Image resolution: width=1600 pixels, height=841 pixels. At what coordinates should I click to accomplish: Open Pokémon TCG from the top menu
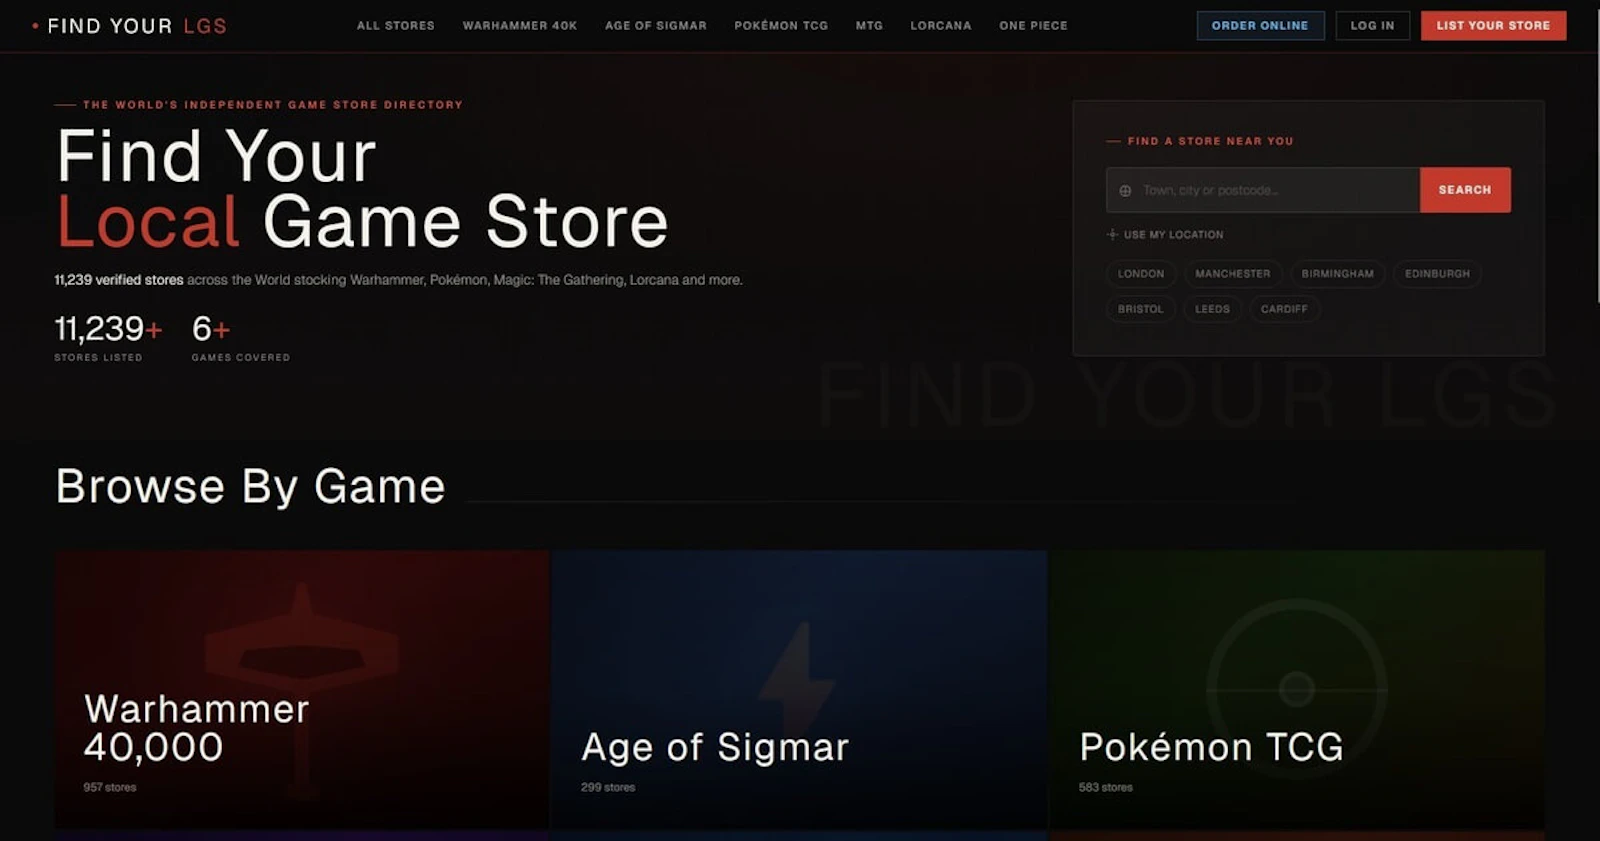tap(781, 26)
